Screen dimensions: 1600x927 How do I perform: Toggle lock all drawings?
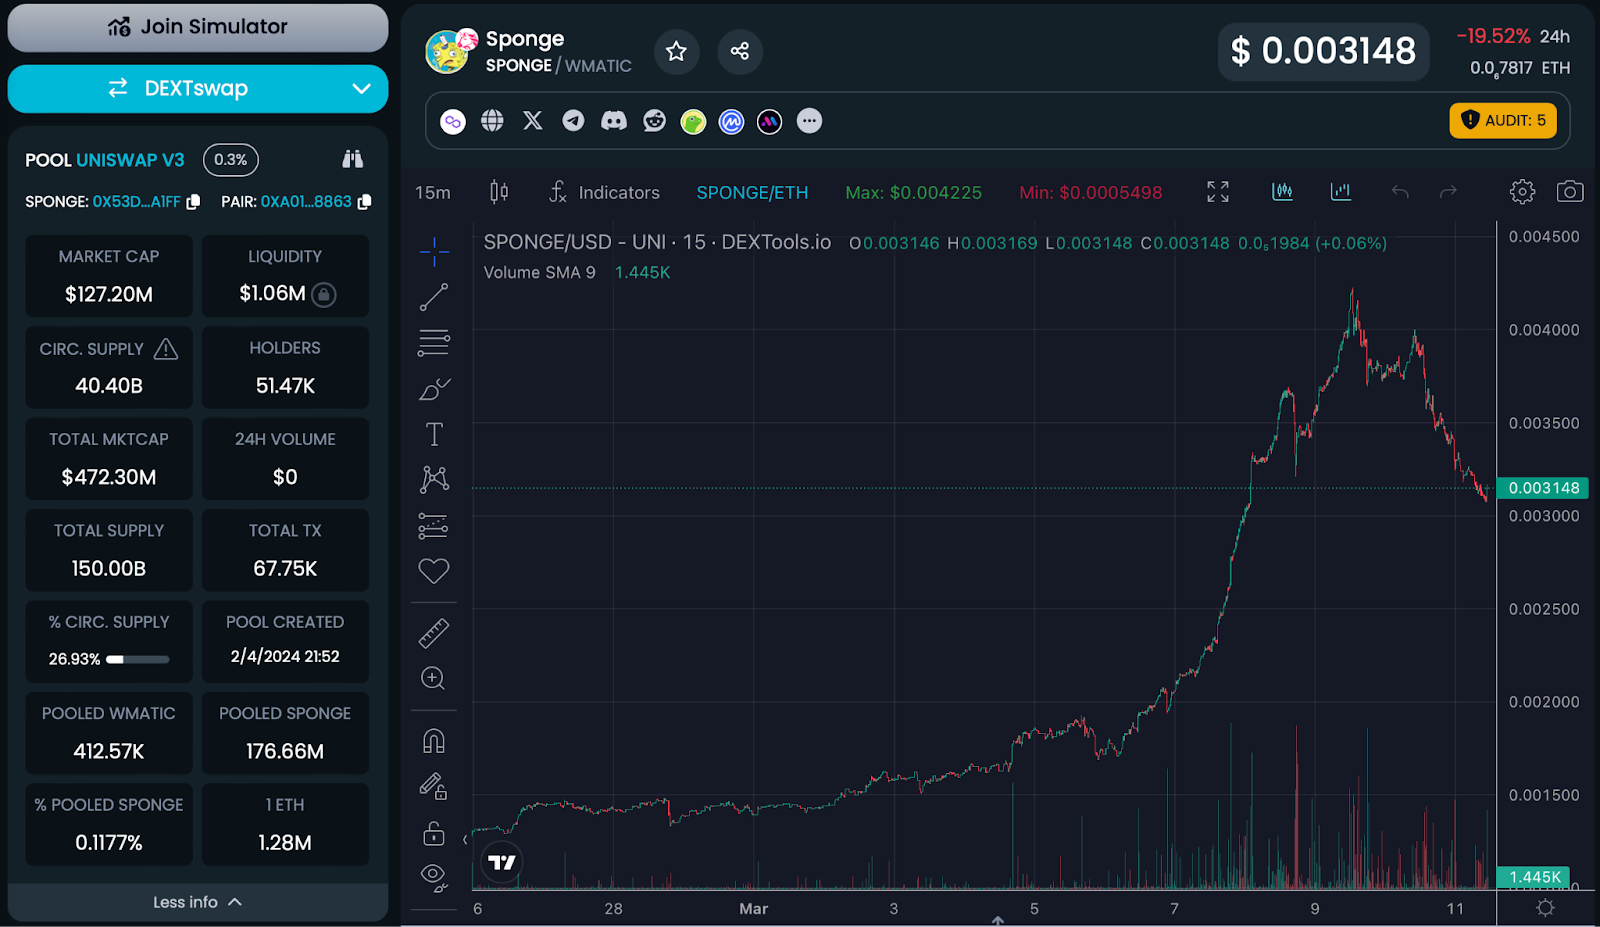click(434, 832)
